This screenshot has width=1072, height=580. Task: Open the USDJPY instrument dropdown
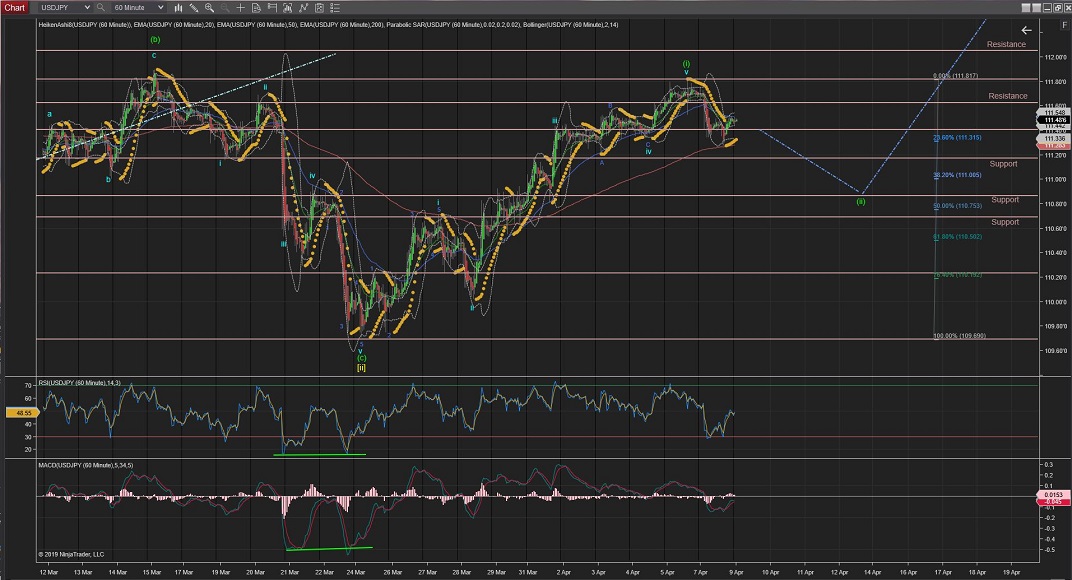[x=60, y=7]
